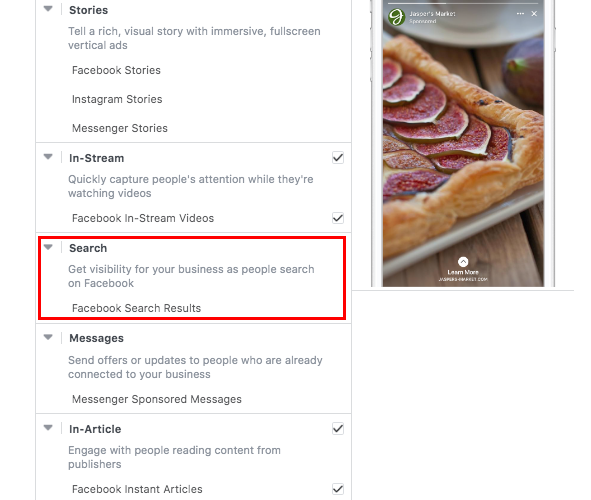The height and width of the screenshot is (500, 591).
Task: Open the three-dot menu on story preview
Action: pos(520,14)
